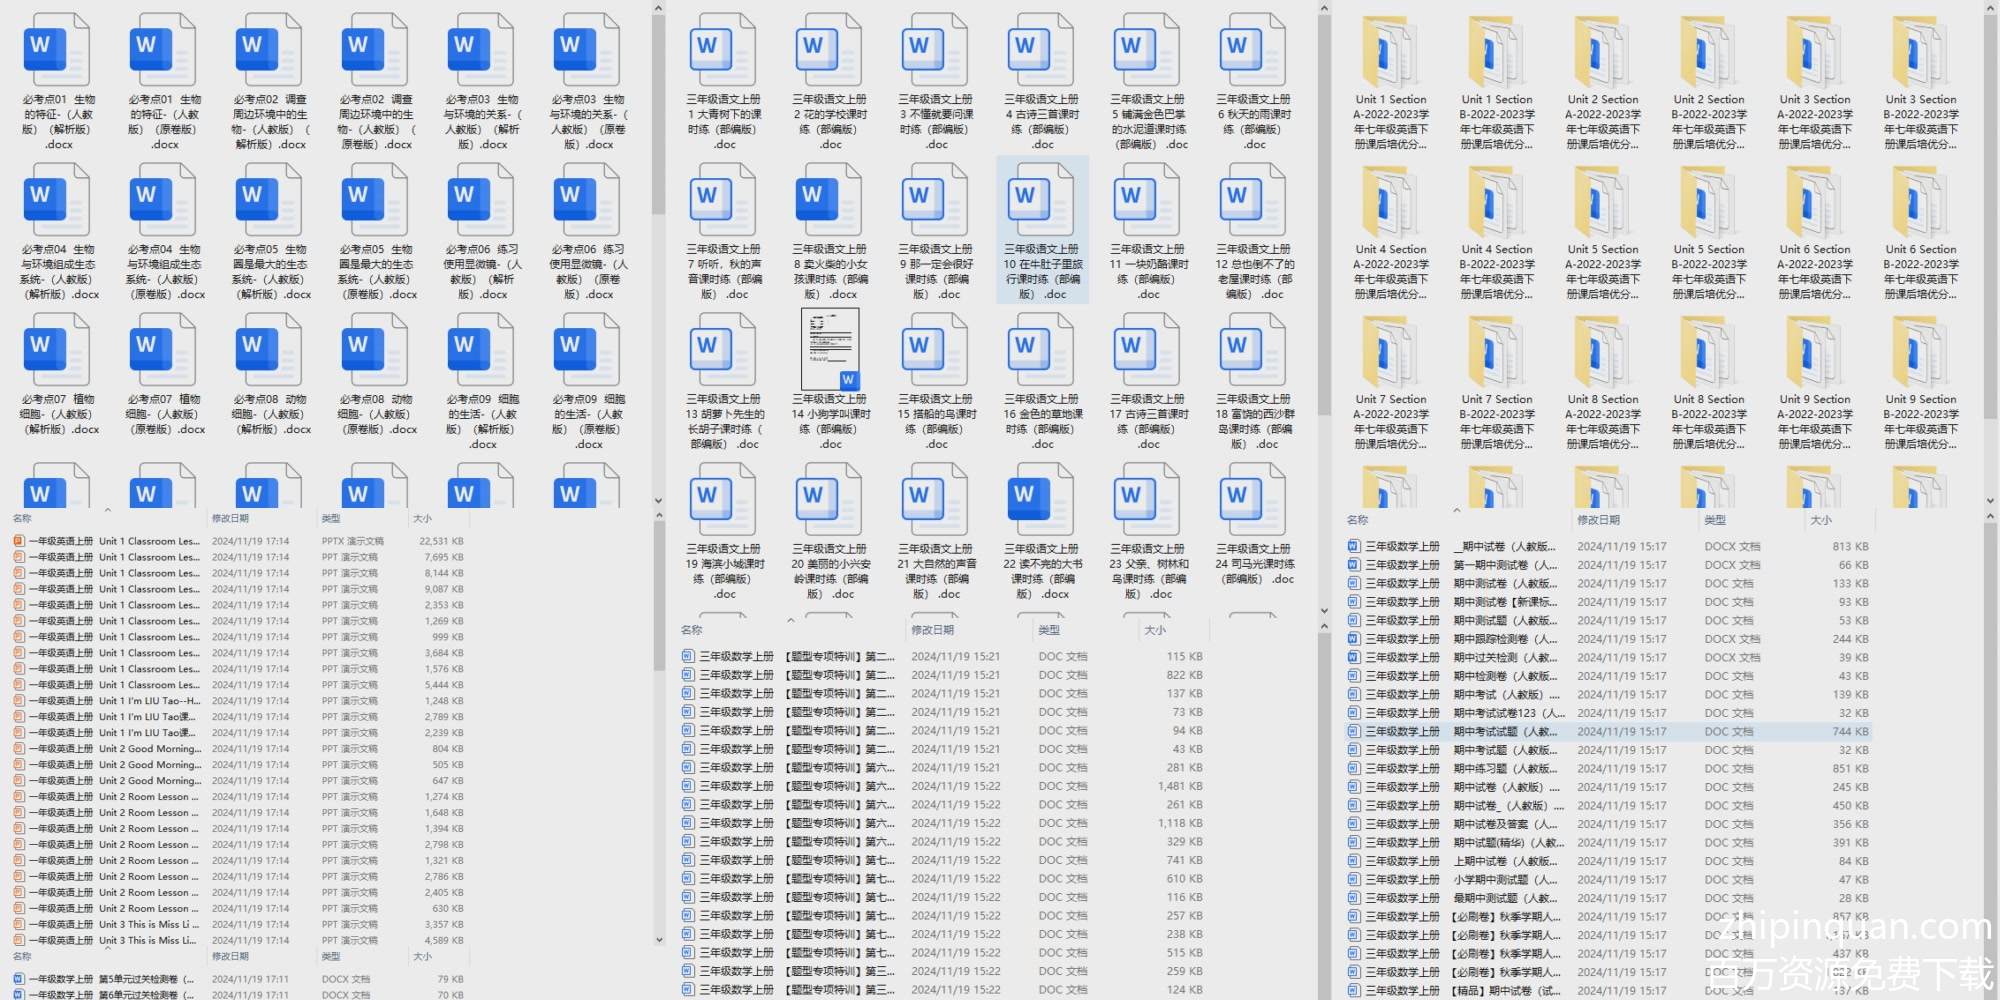Select Unit 5 Section A folder icon
Screen dimensions: 2000x1000
click(x=1602, y=202)
